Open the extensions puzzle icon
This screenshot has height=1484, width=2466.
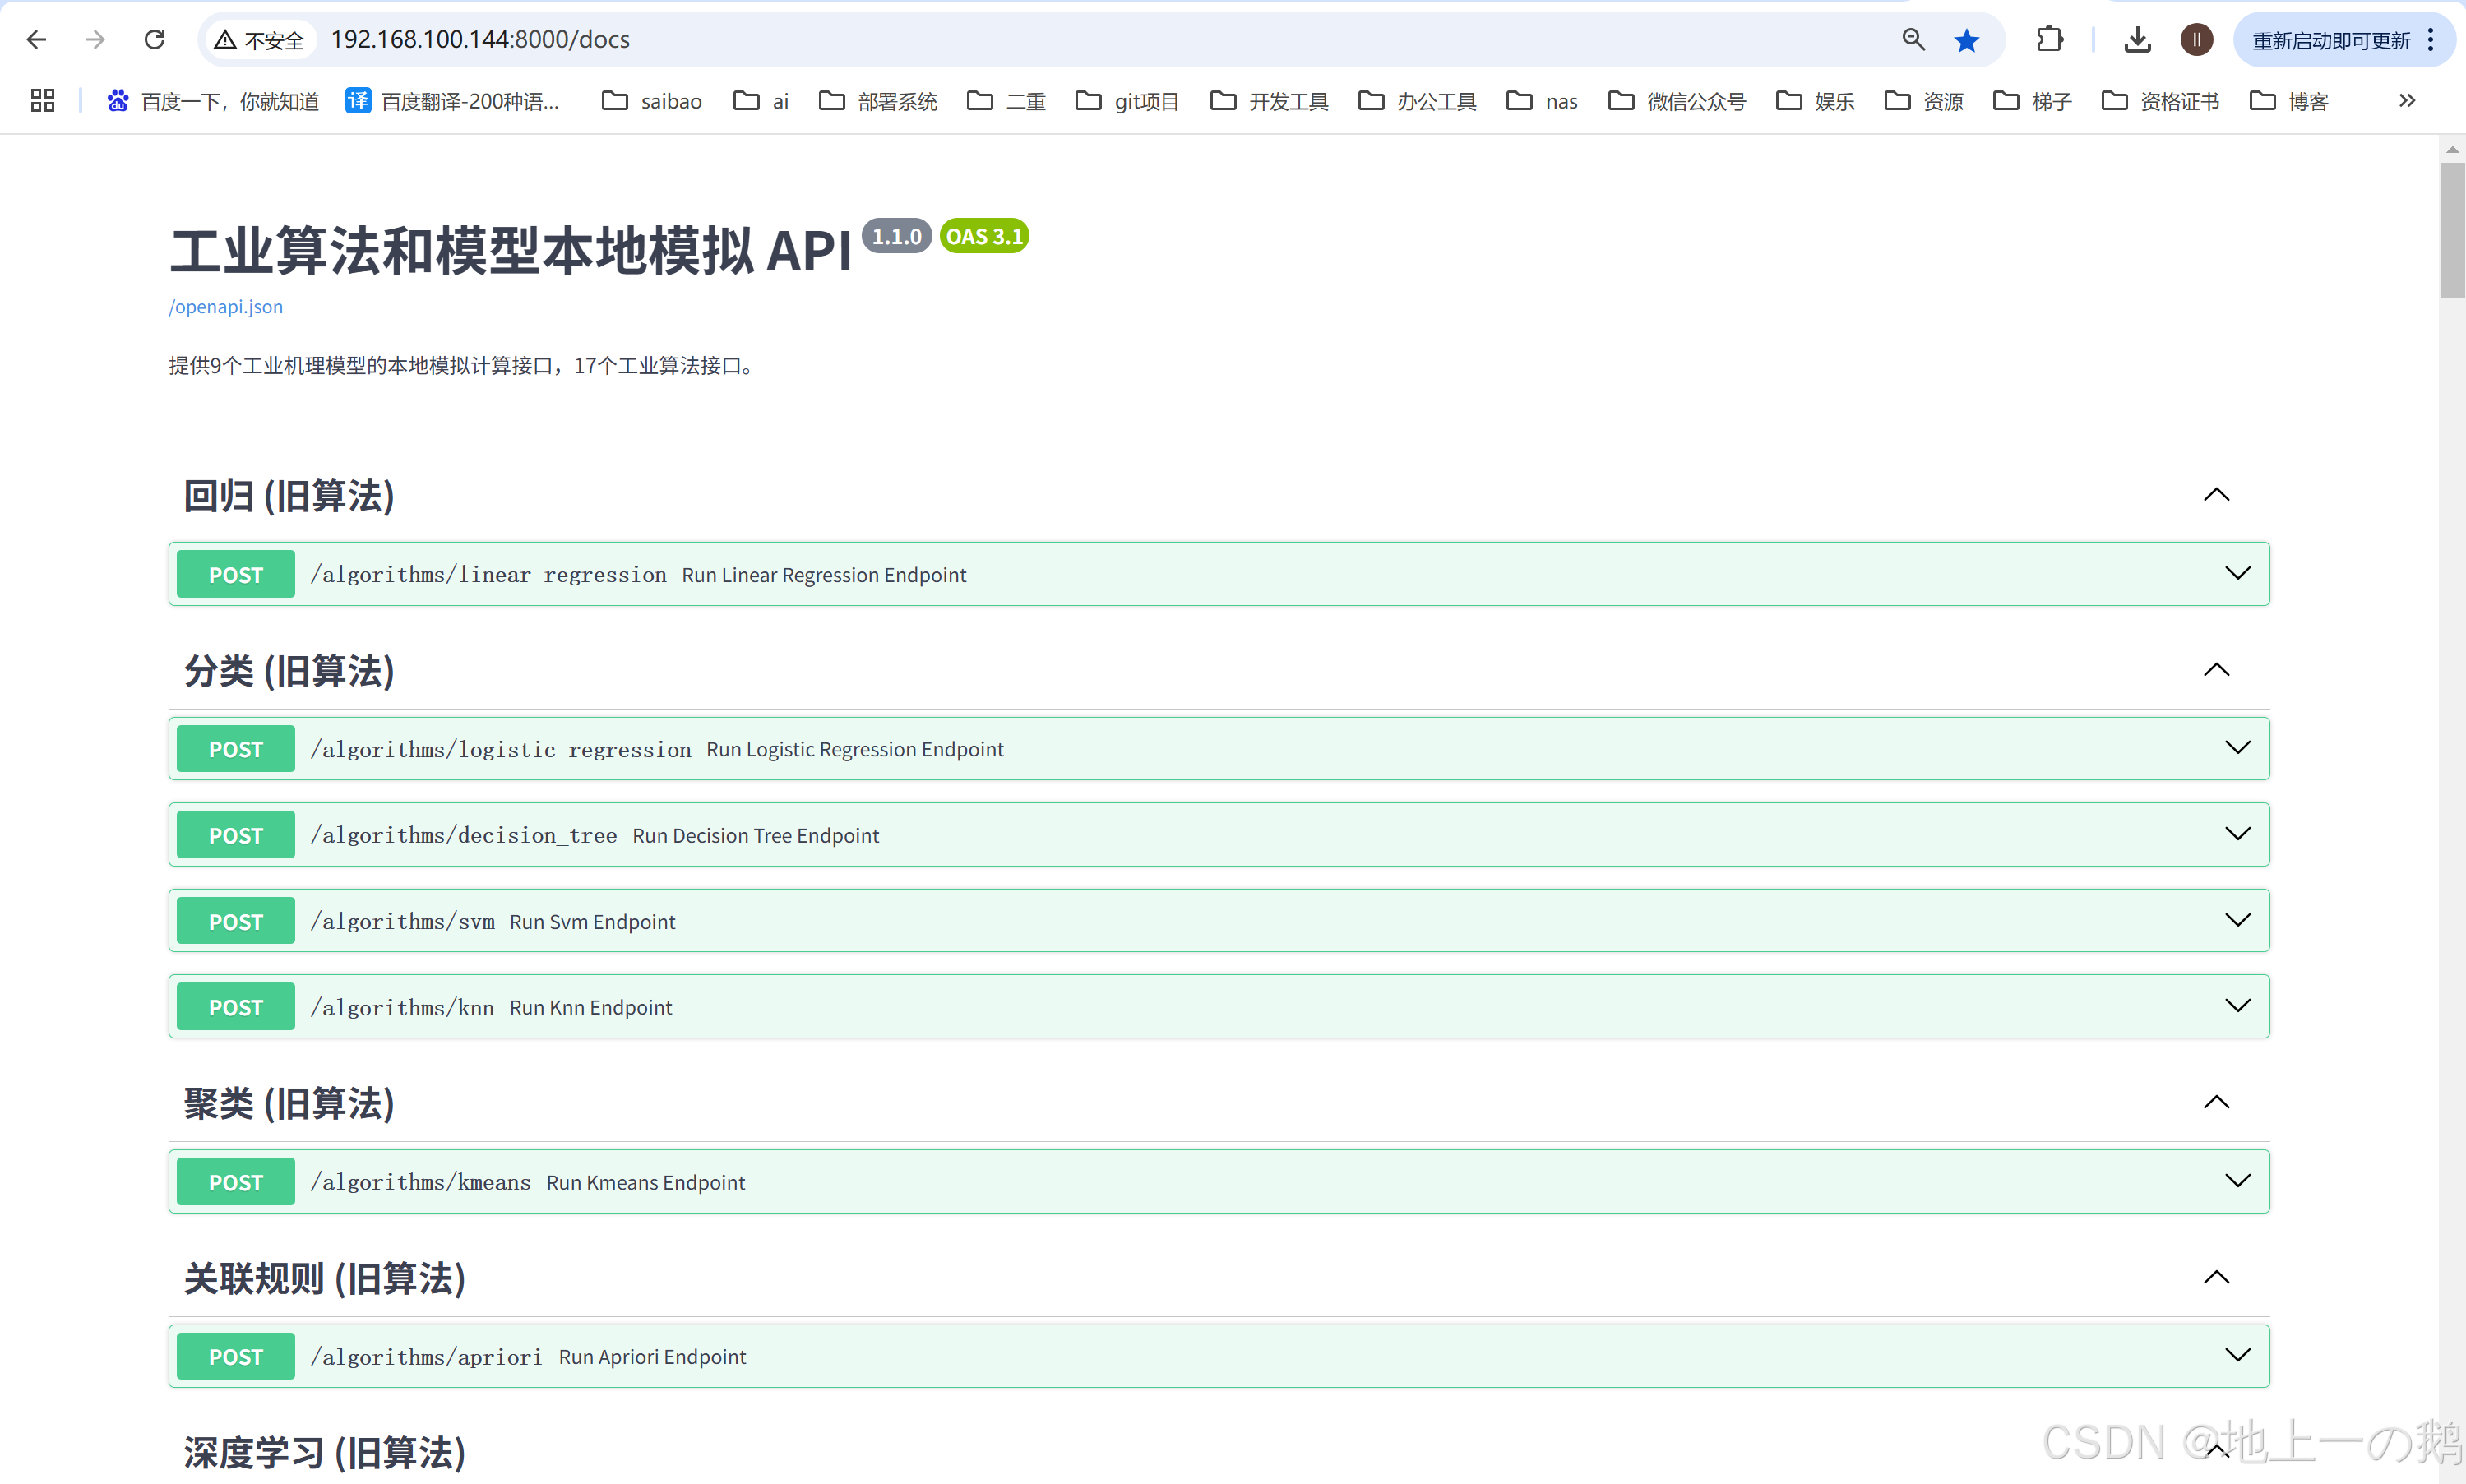[2049, 39]
